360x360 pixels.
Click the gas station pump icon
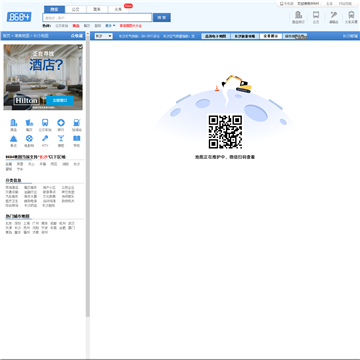77,123
